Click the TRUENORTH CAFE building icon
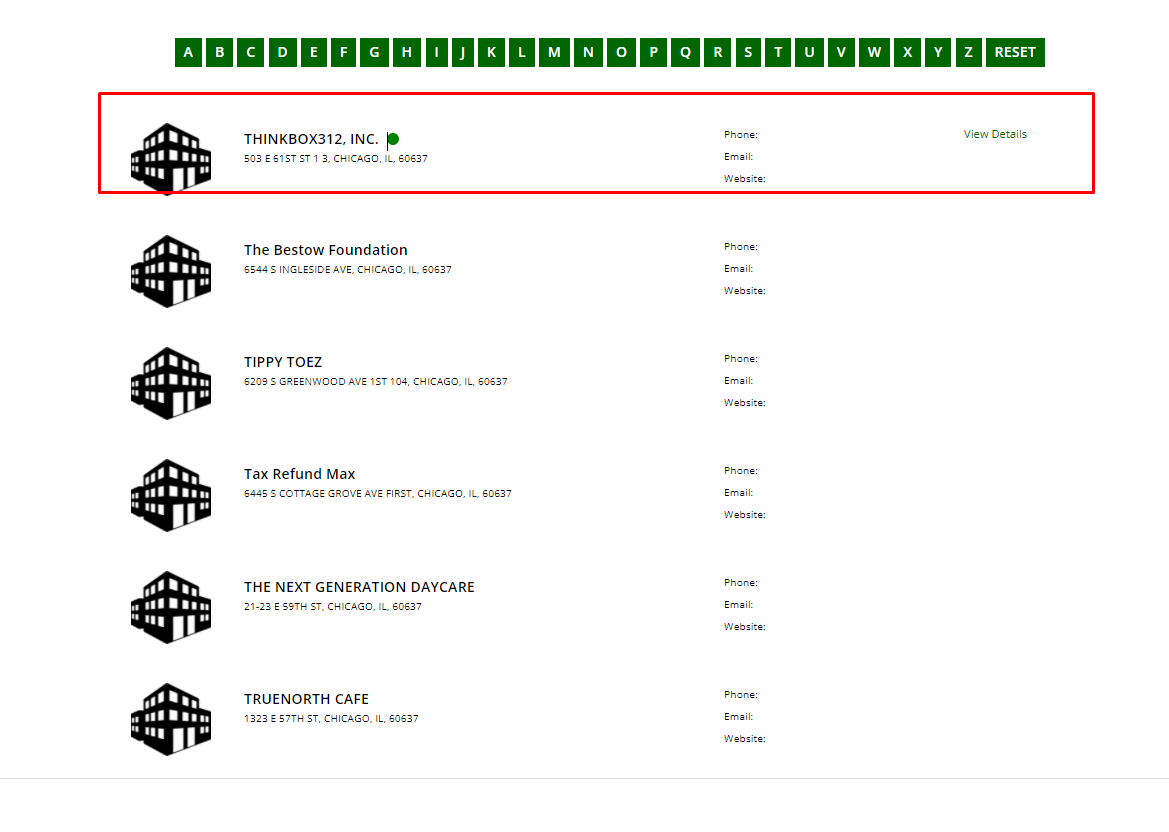This screenshot has width=1169, height=832. (171, 718)
